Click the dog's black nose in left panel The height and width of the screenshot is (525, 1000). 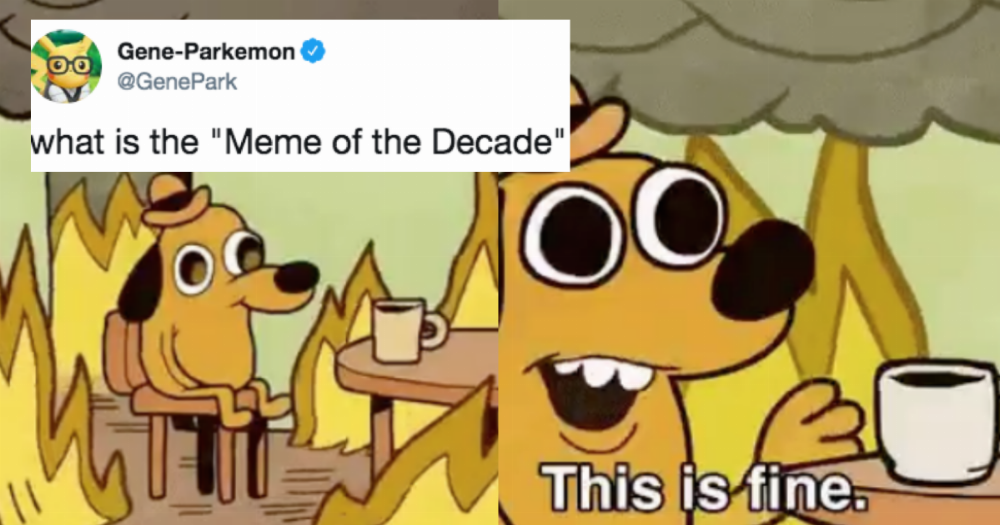coord(297,276)
